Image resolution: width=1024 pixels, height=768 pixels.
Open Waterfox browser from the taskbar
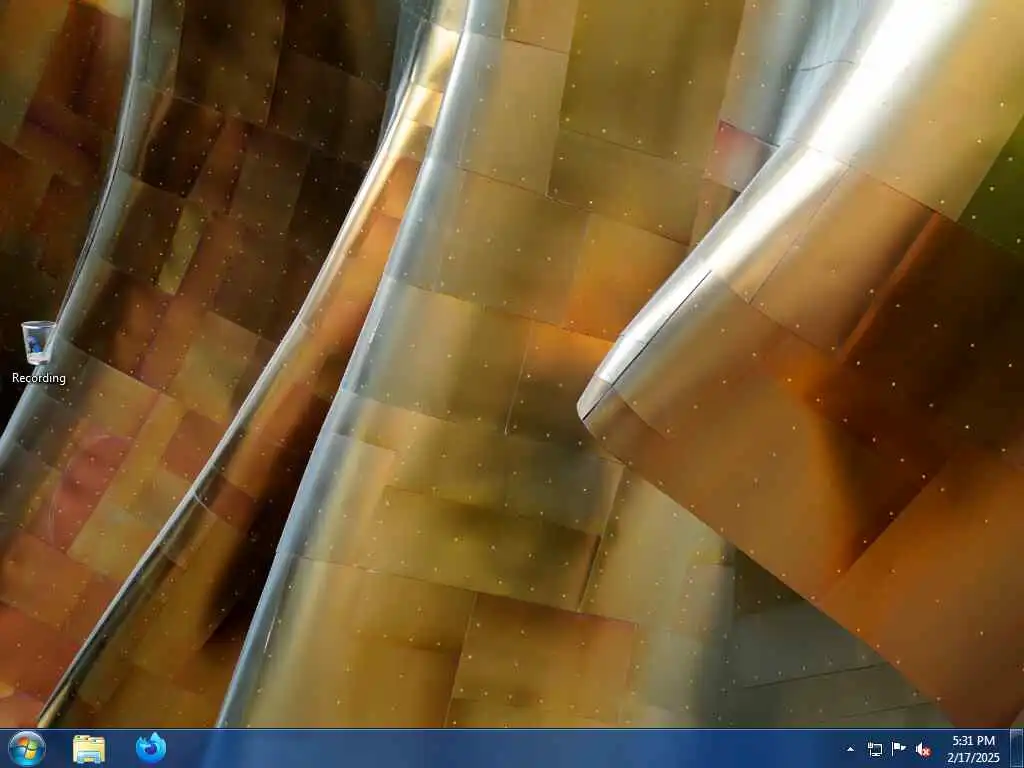point(151,748)
